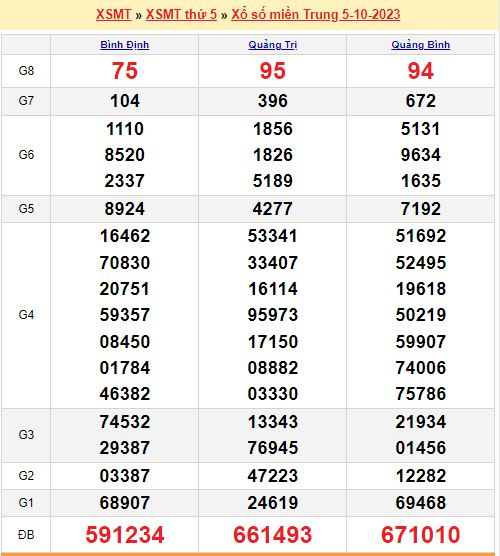Click the G7 row label
The width and height of the screenshot is (500, 556).
(26, 101)
